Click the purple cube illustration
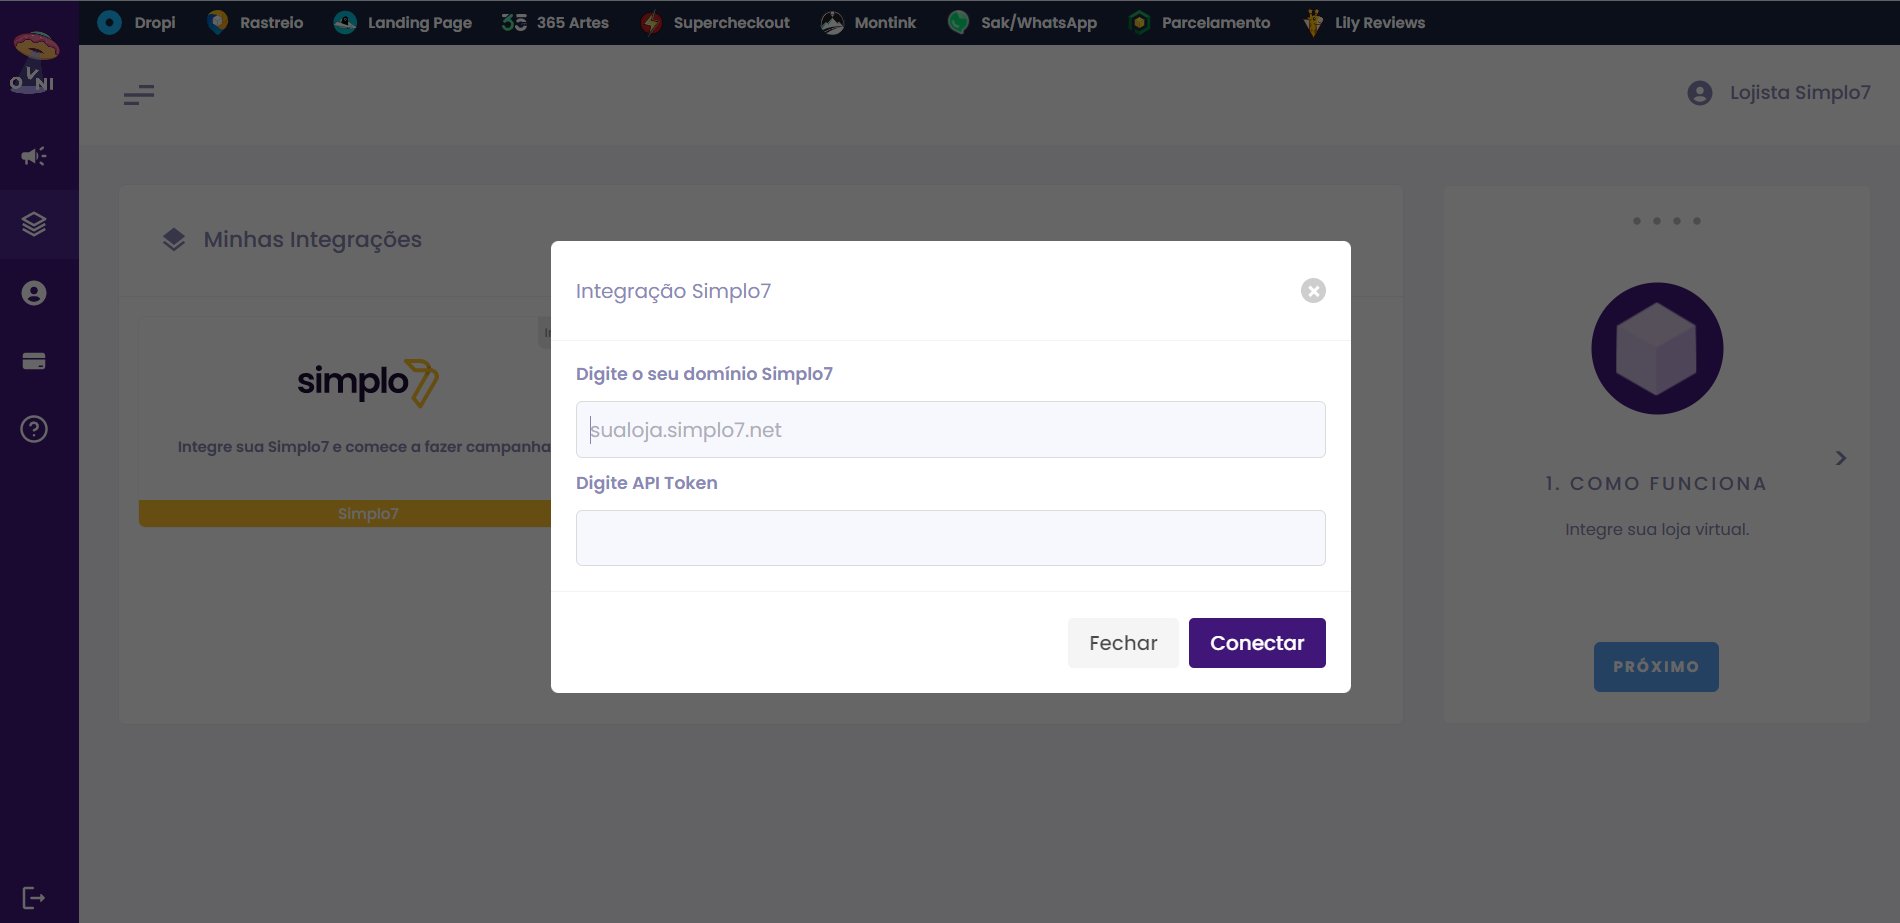 [1657, 348]
